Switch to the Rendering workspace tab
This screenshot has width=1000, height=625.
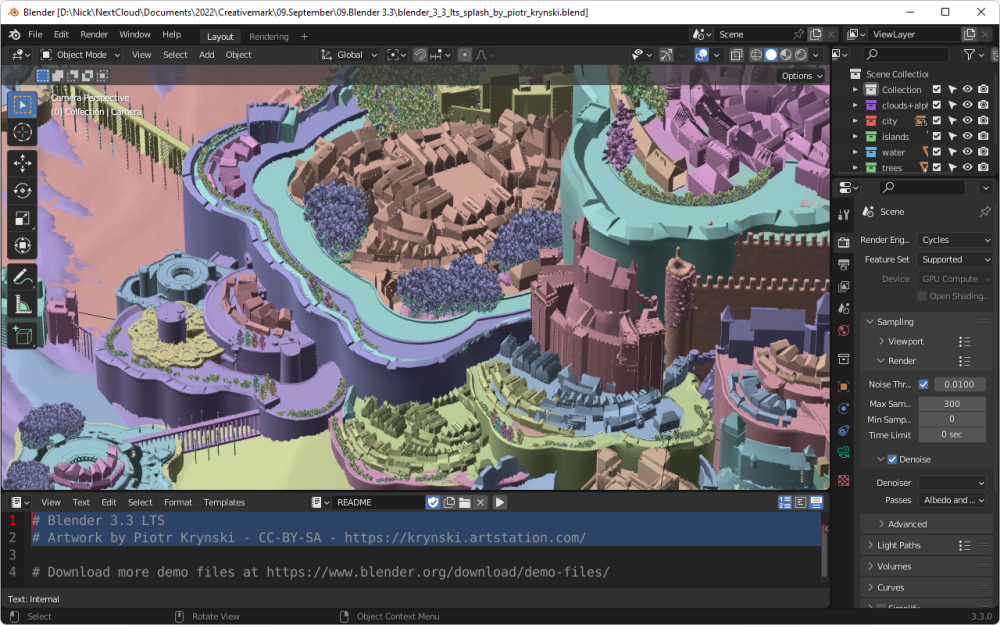click(x=268, y=37)
